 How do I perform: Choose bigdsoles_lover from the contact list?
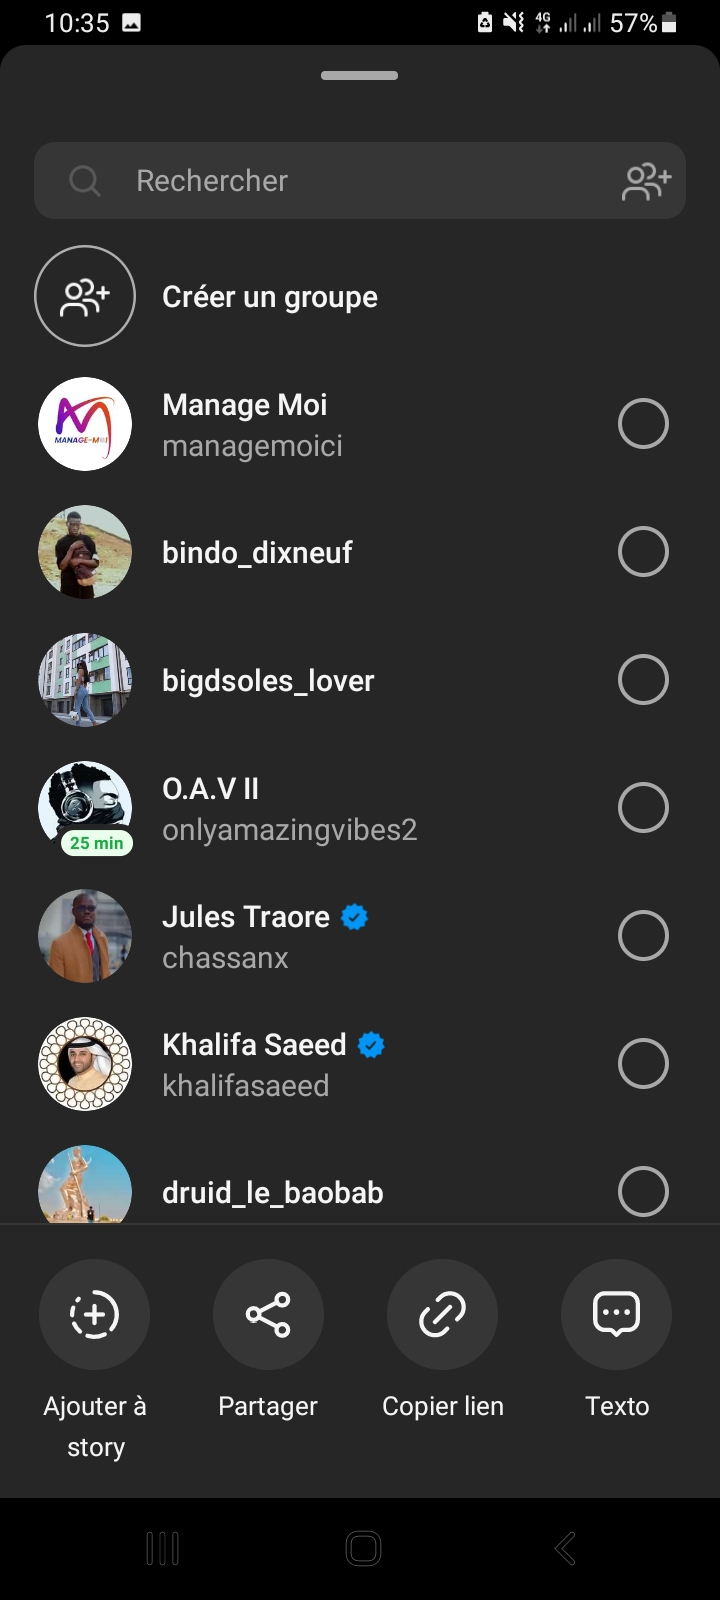coord(268,680)
